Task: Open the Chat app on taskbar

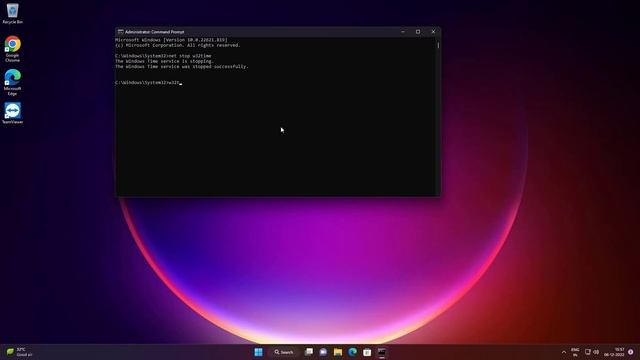Action: pyautogui.click(x=323, y=352)
